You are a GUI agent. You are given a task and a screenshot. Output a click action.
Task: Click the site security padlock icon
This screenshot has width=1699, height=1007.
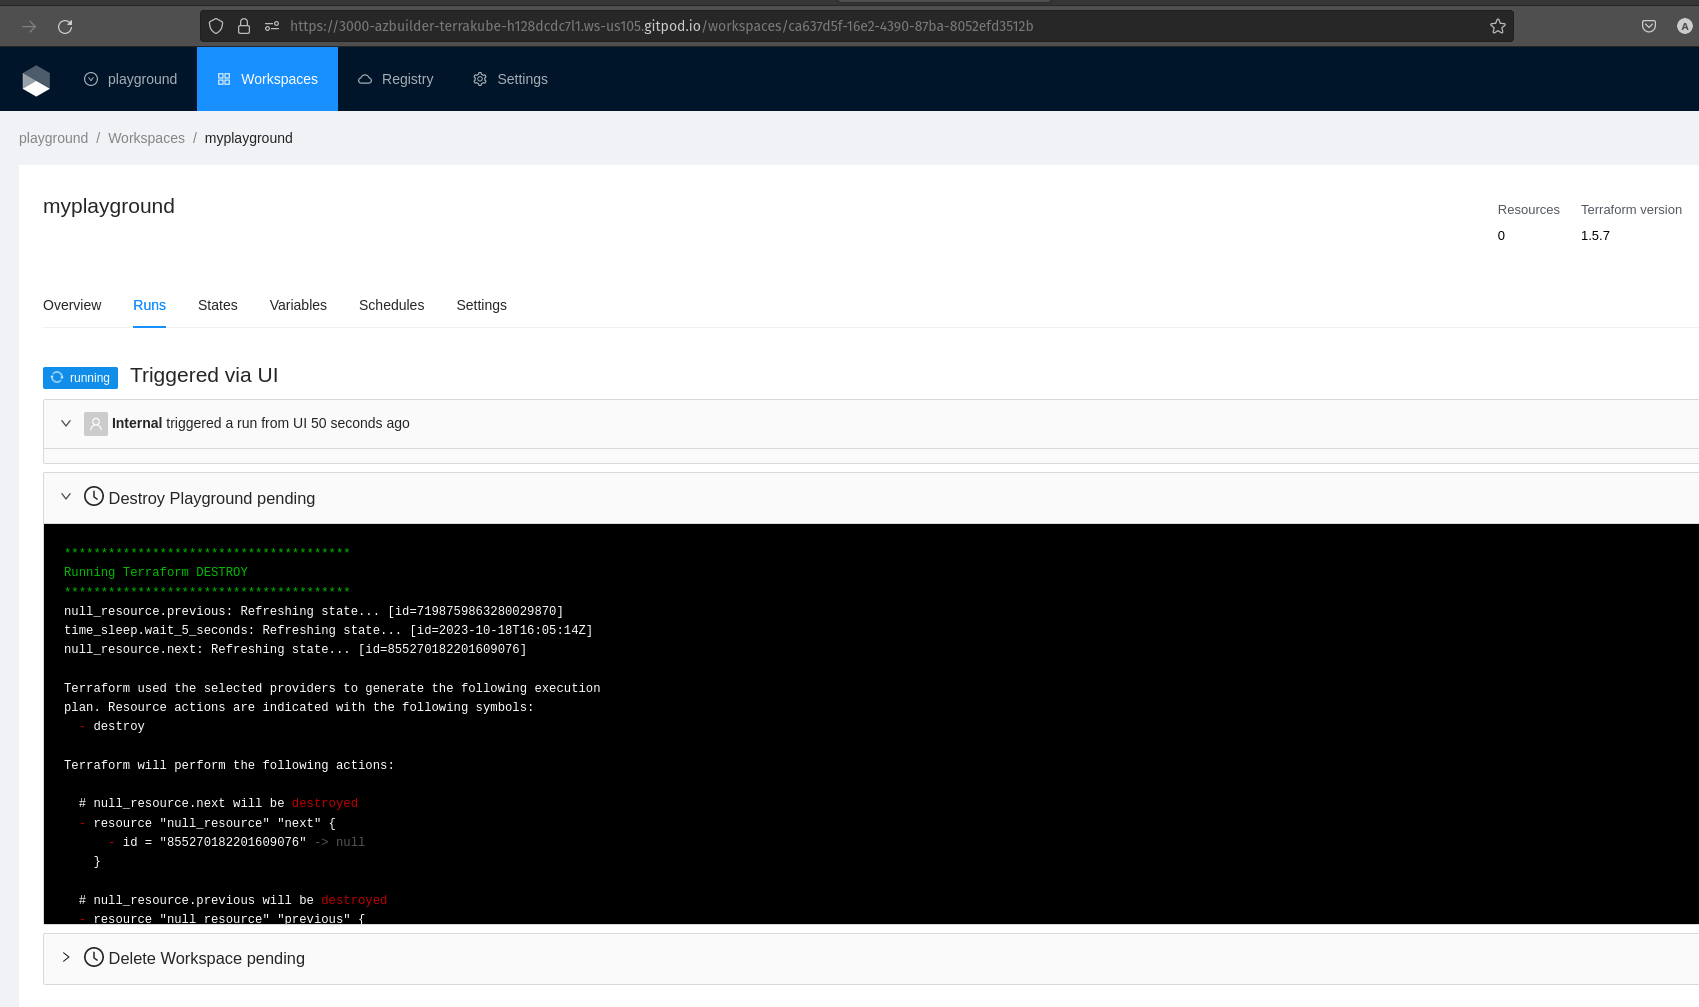coord(244,27)
